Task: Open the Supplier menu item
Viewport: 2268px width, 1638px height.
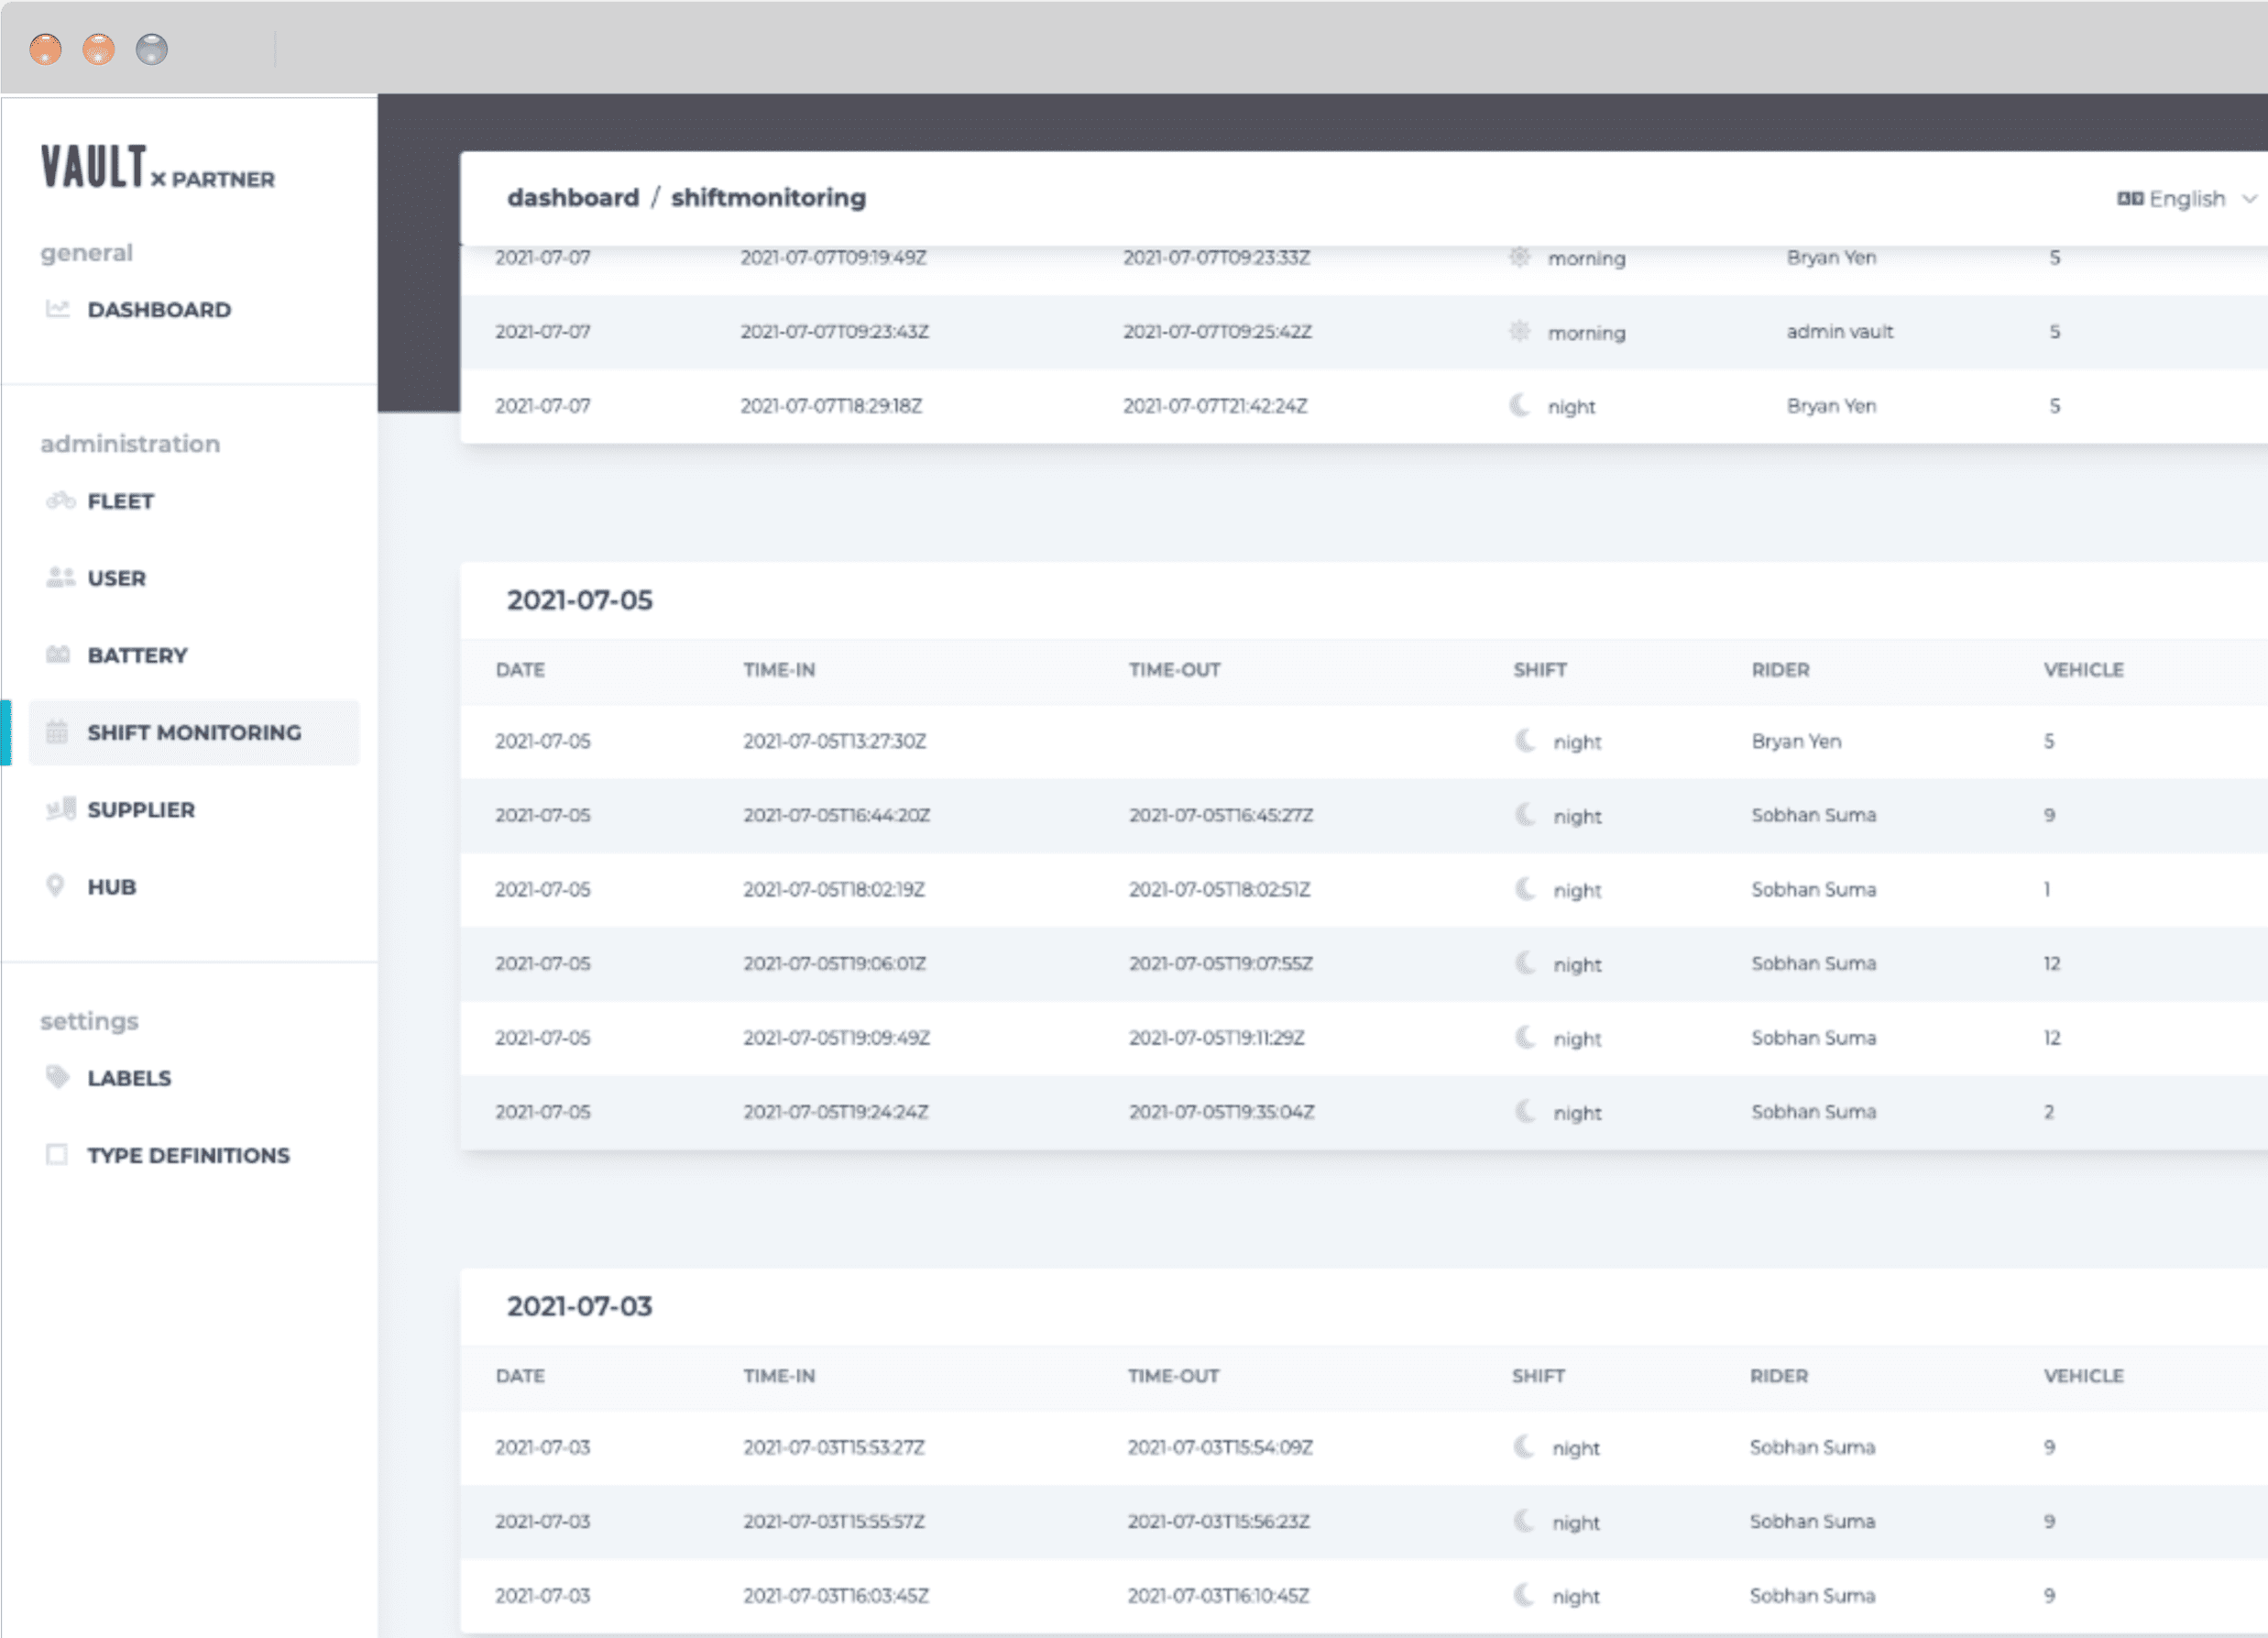Action: 140,809
